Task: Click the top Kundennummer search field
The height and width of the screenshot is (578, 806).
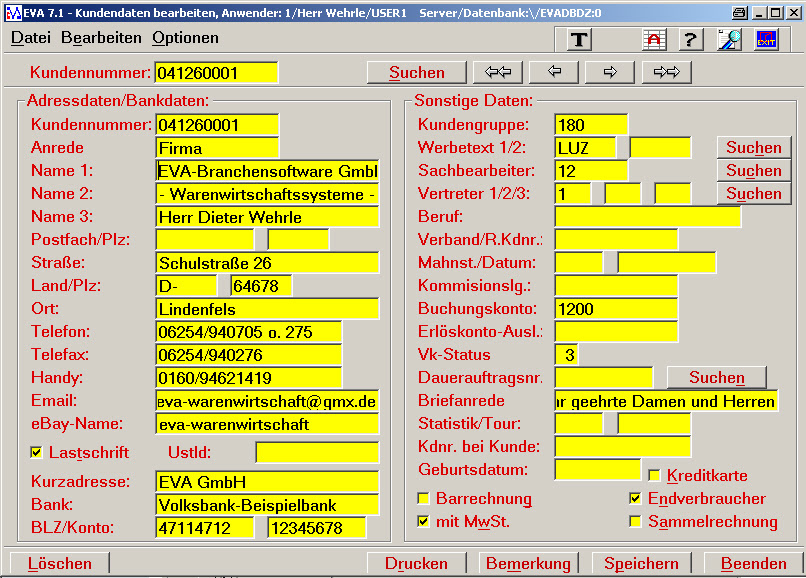Action: 216,73
